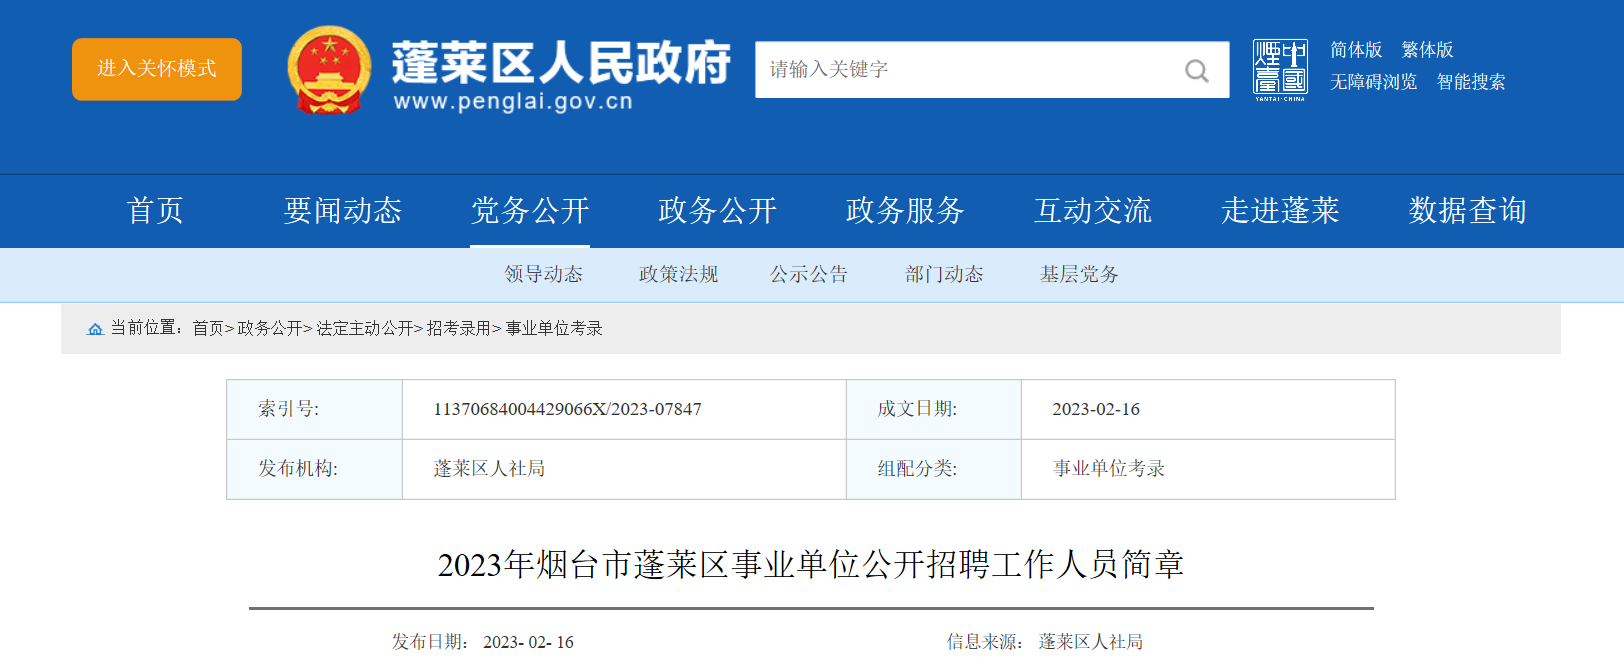The image size is (1624, 666).
Task: Click the article title 2023年烟台市蓬莱区事业单位公开招聘
Action: [811, 565]
